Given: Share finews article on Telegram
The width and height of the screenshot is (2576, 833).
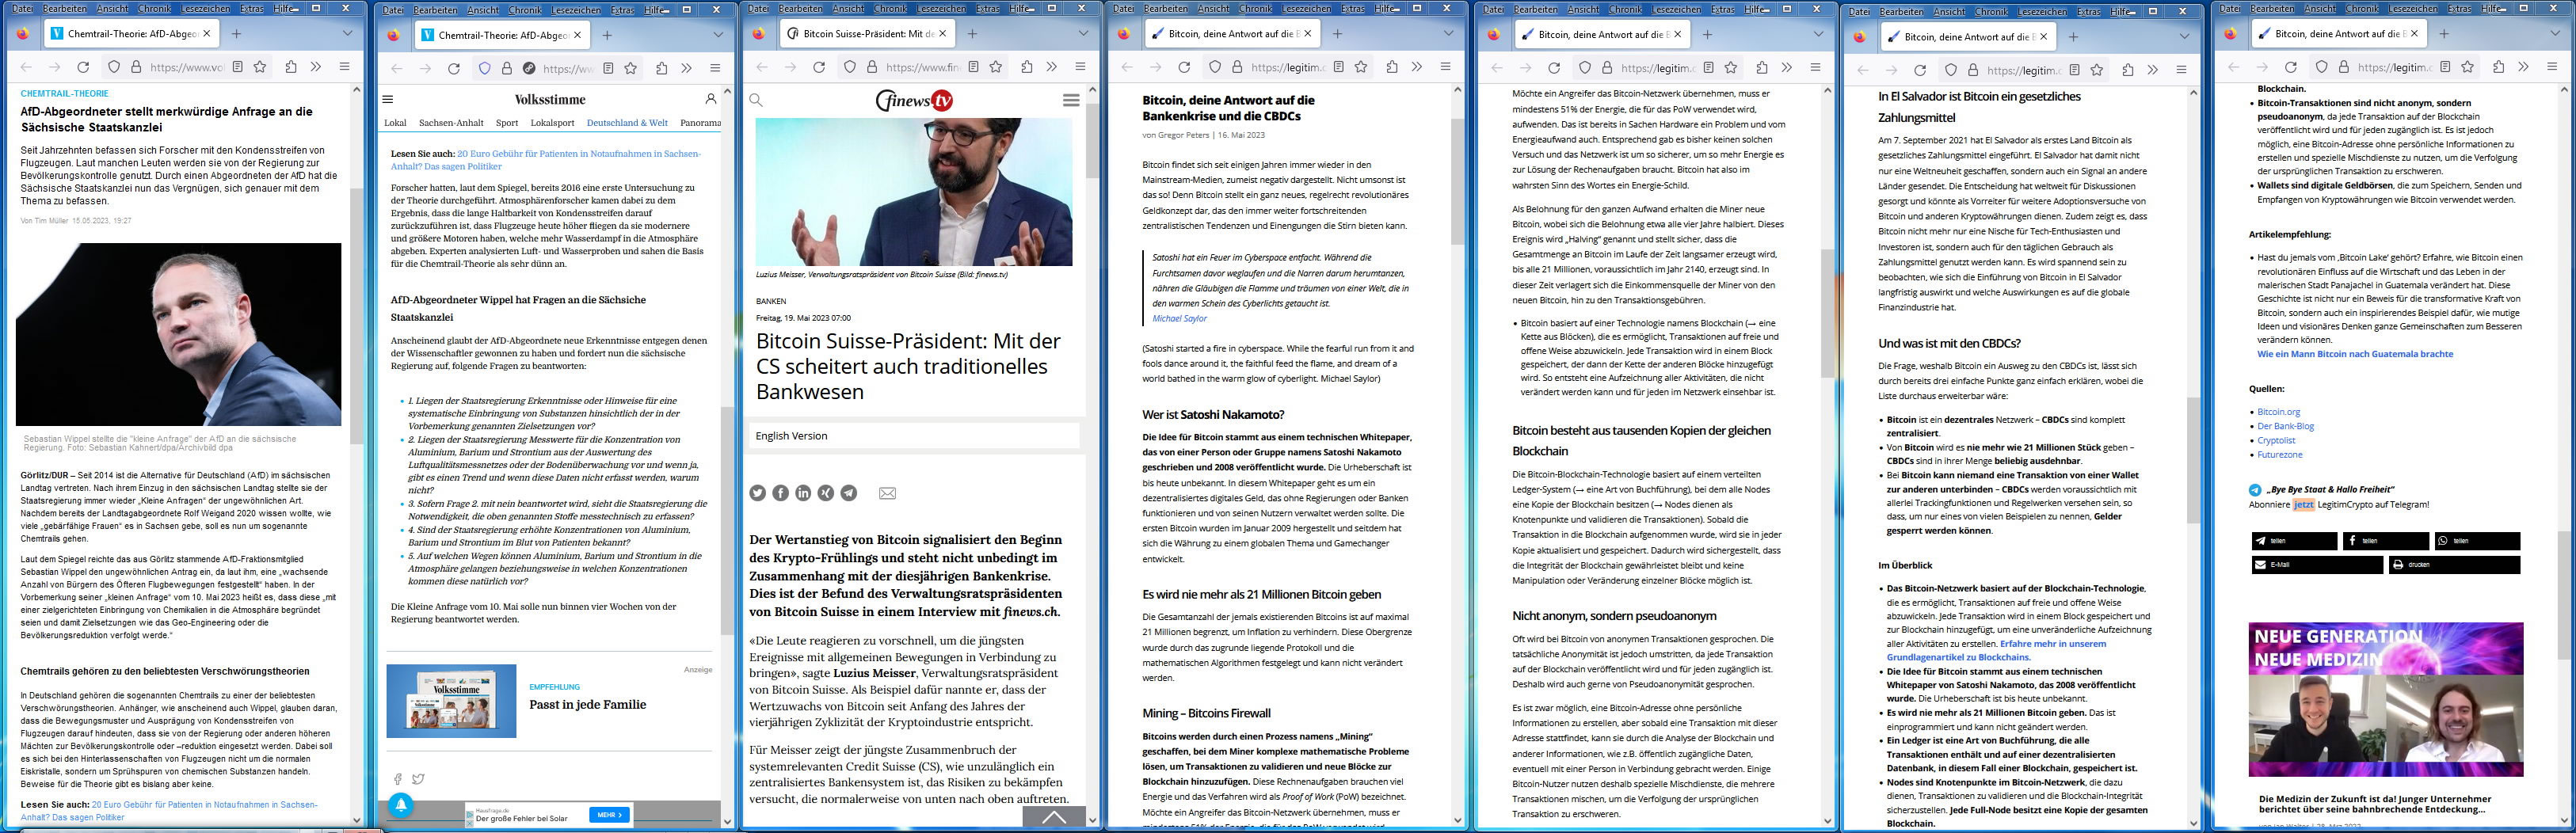Looking at the screenshot, I should (849, 493).
